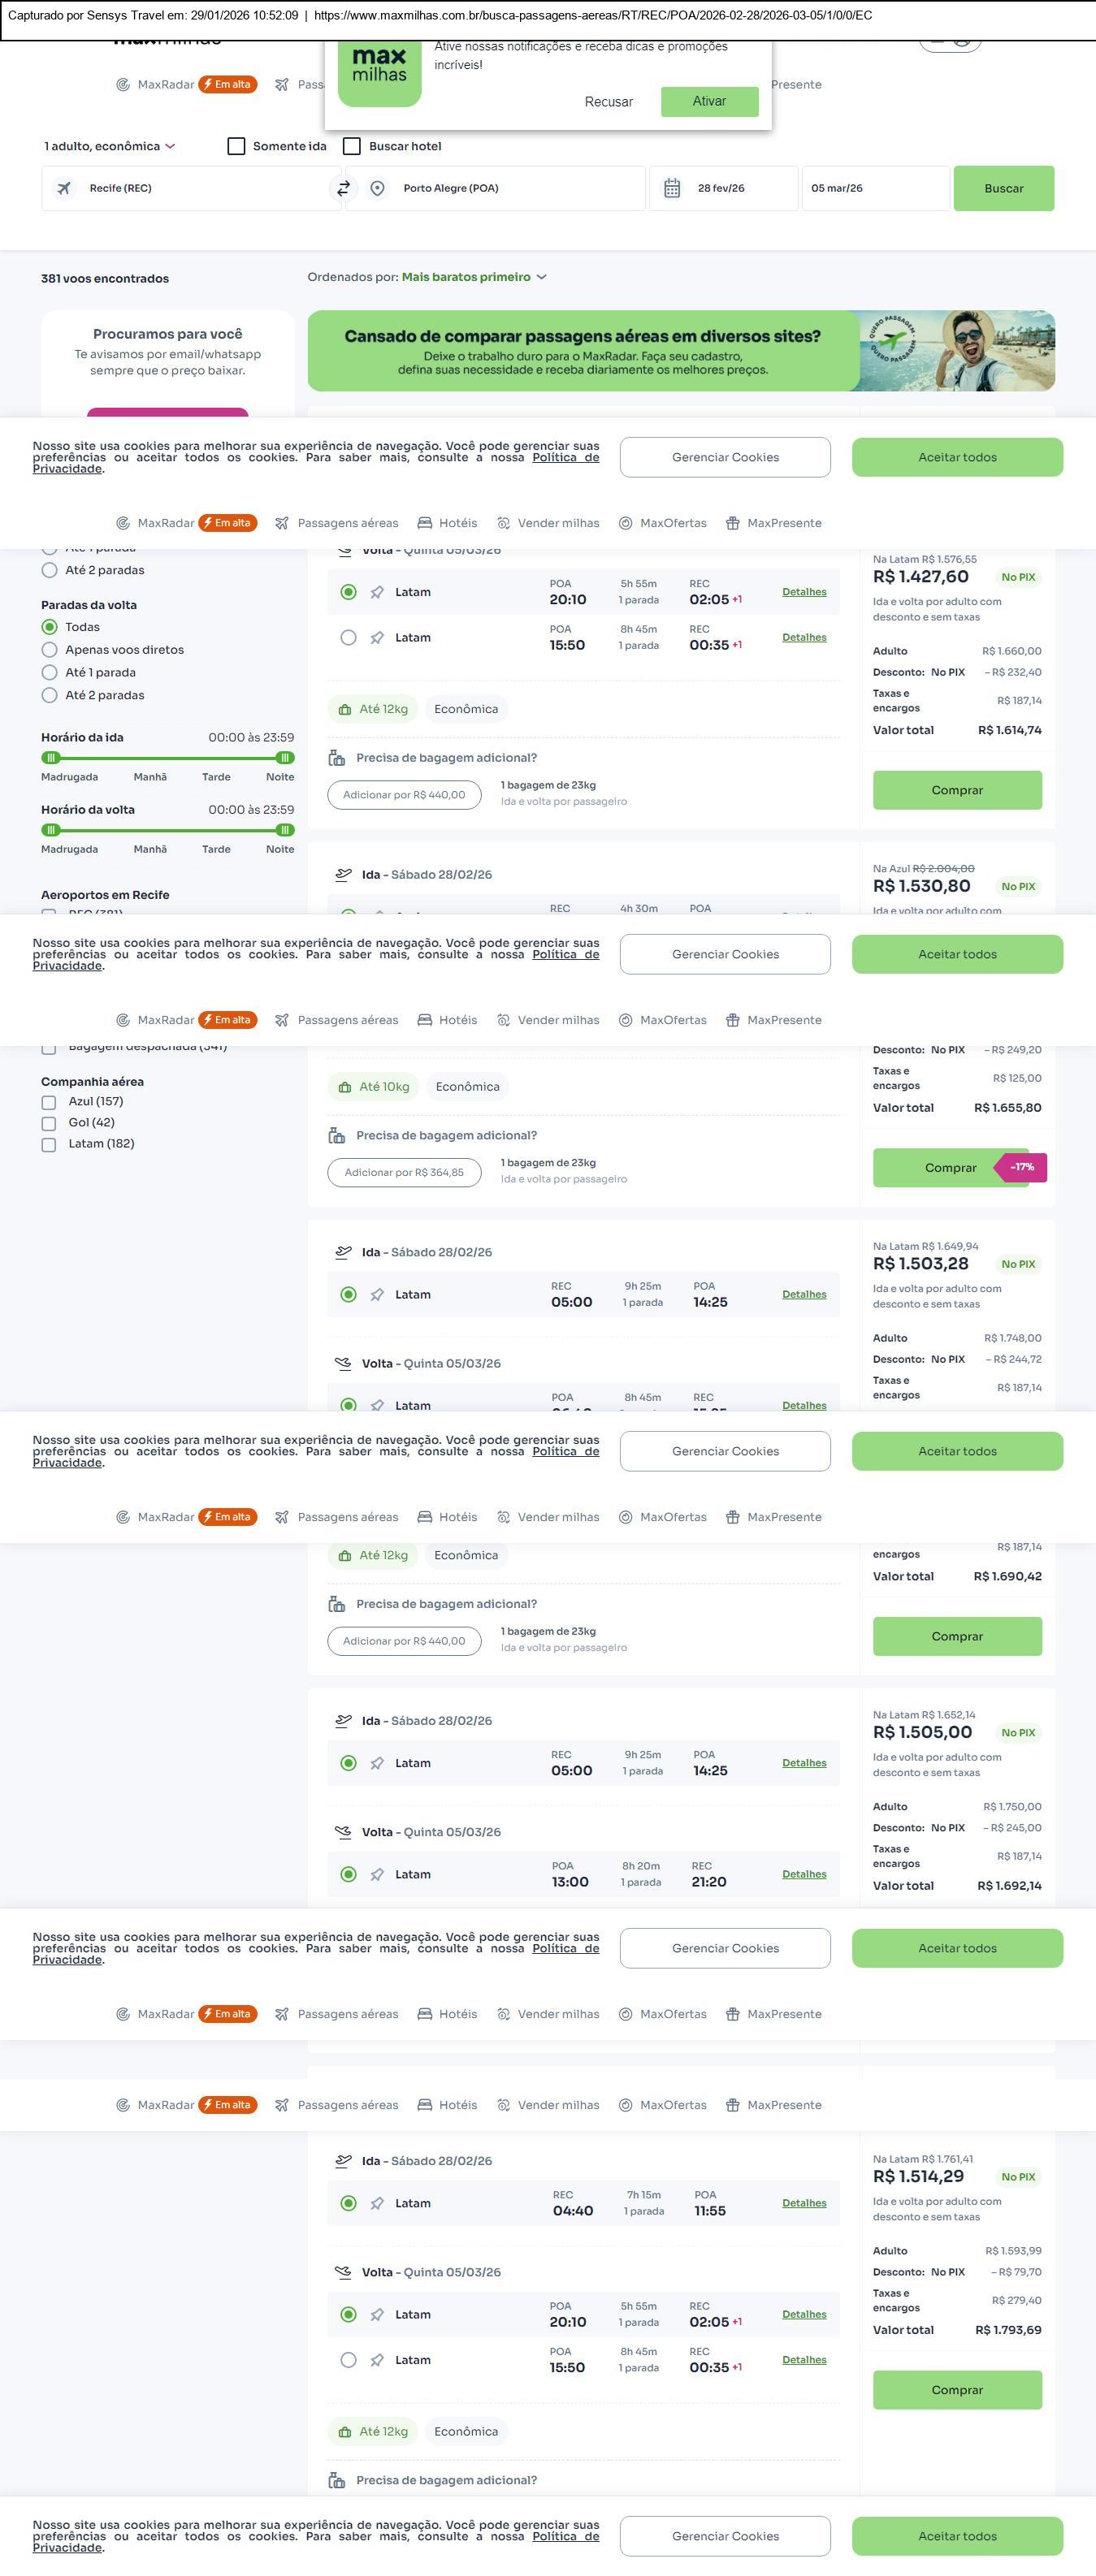Click Adicionar por R$ 364,85 baggage button
Viewport: 1096px width, 2576px height.
click(x=404, y=1172)
